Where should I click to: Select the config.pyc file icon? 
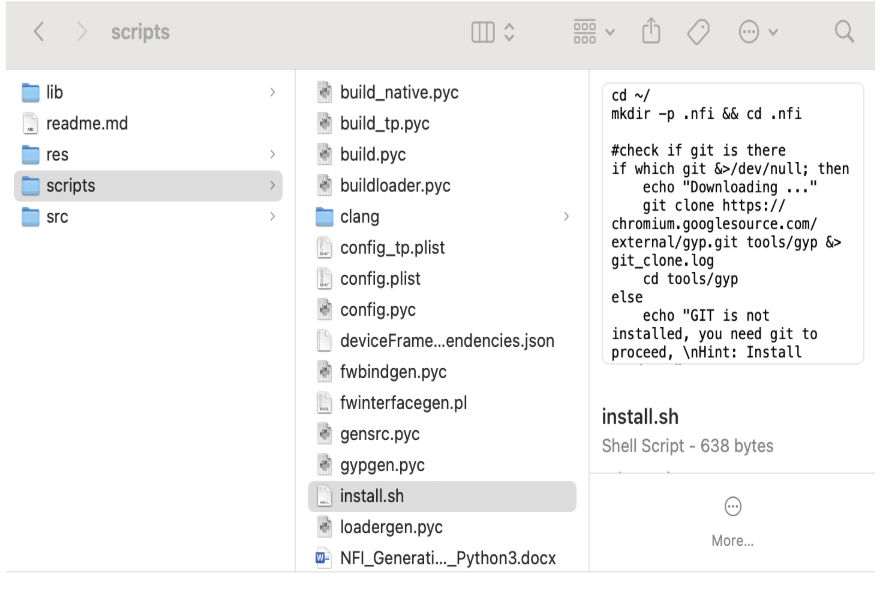[x=325, y=310]
